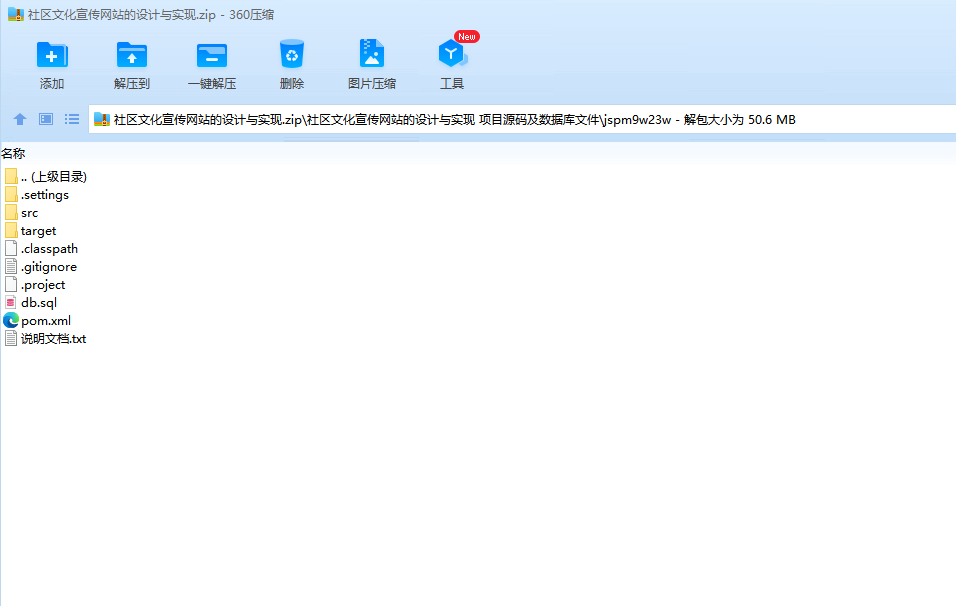The width and height of the screenshot is (956, 606).
Task: Click the 添加 (Add) toolbar icon
Action: (52, 55)
